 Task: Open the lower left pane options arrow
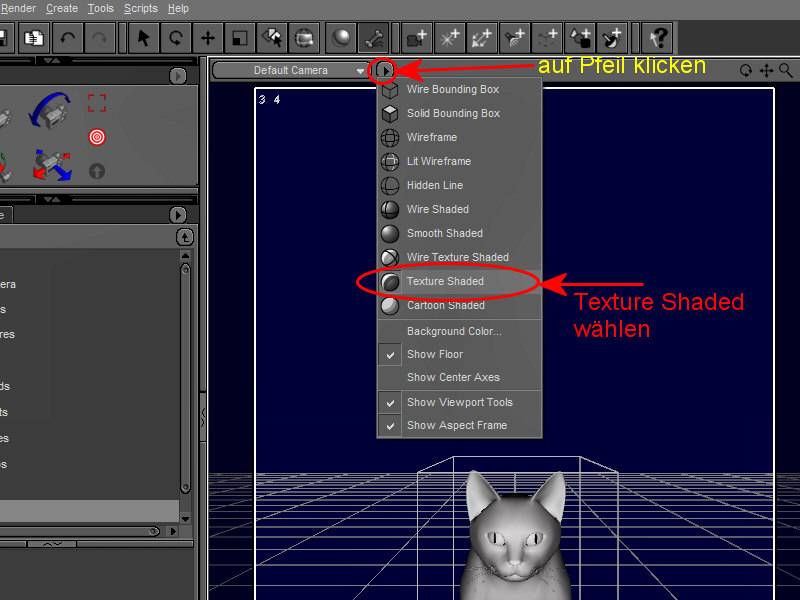pos(178,215)
